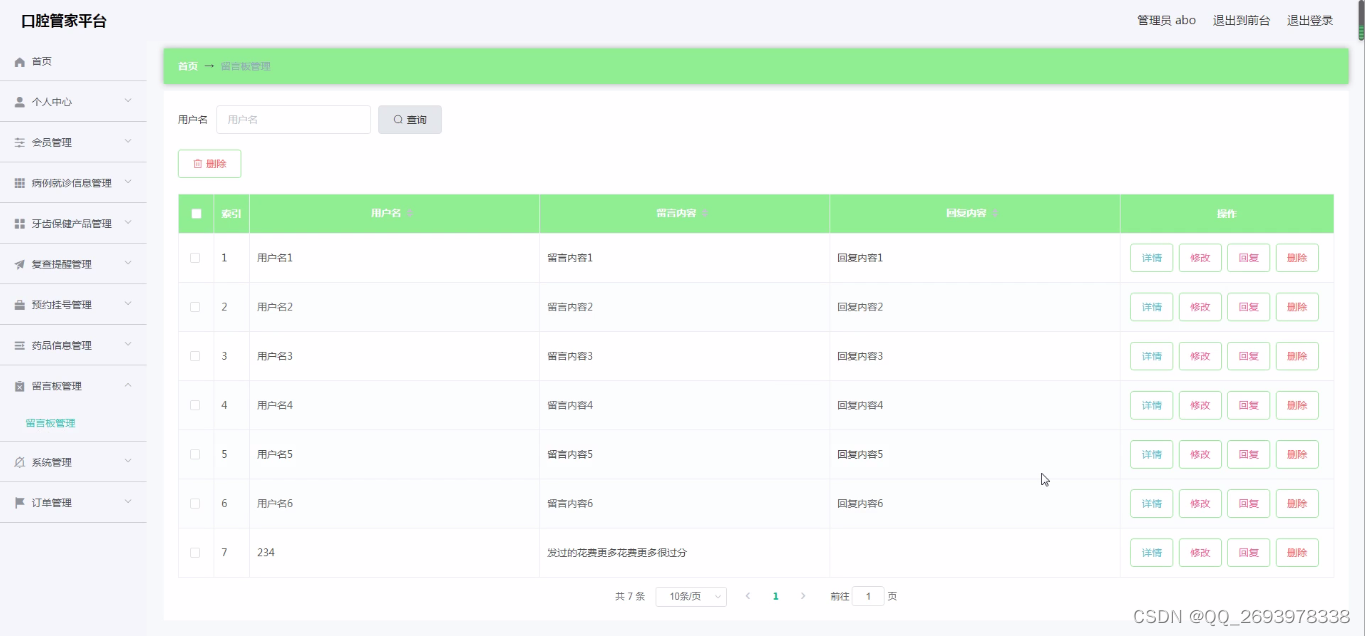Click the cell text 回复内容6
The image size is (1365, 636).
click(860, 504)
